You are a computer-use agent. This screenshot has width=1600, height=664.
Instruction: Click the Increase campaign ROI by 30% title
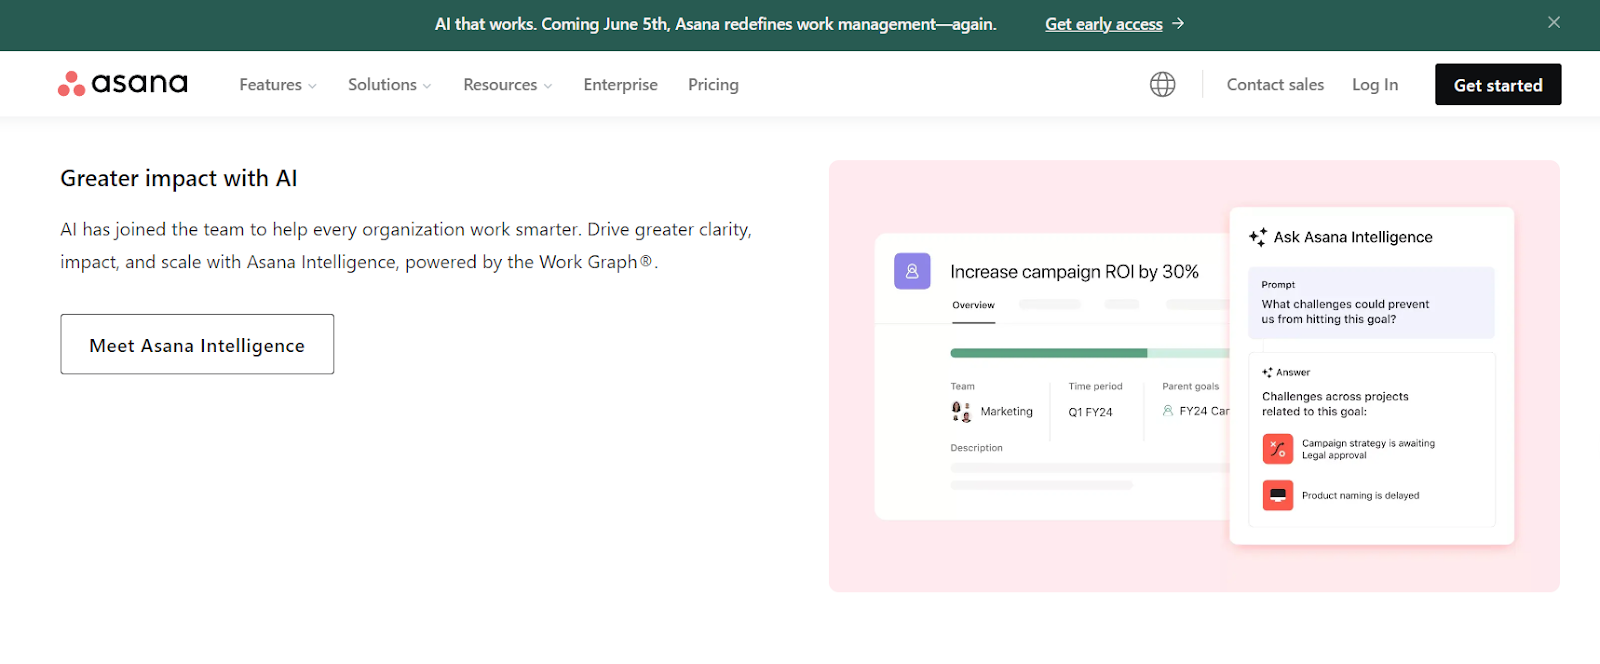pos(1074,272)
